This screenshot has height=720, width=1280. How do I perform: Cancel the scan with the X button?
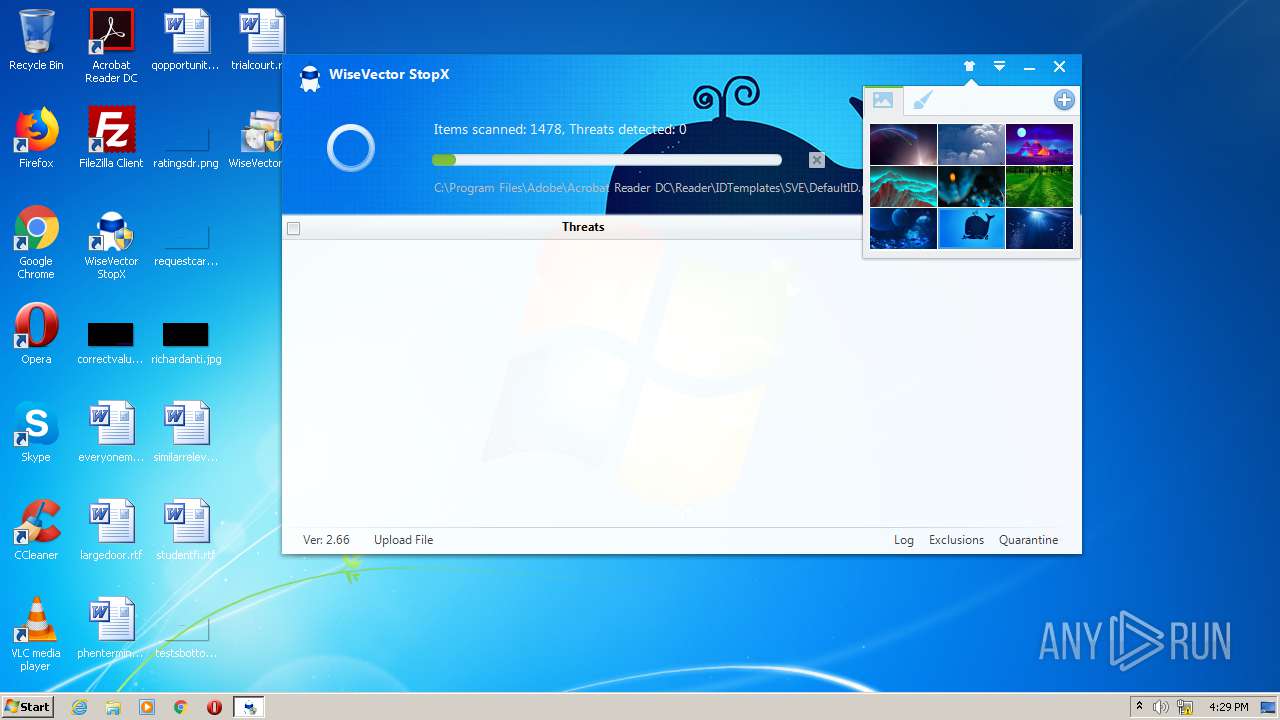click(x=817, y=160)
